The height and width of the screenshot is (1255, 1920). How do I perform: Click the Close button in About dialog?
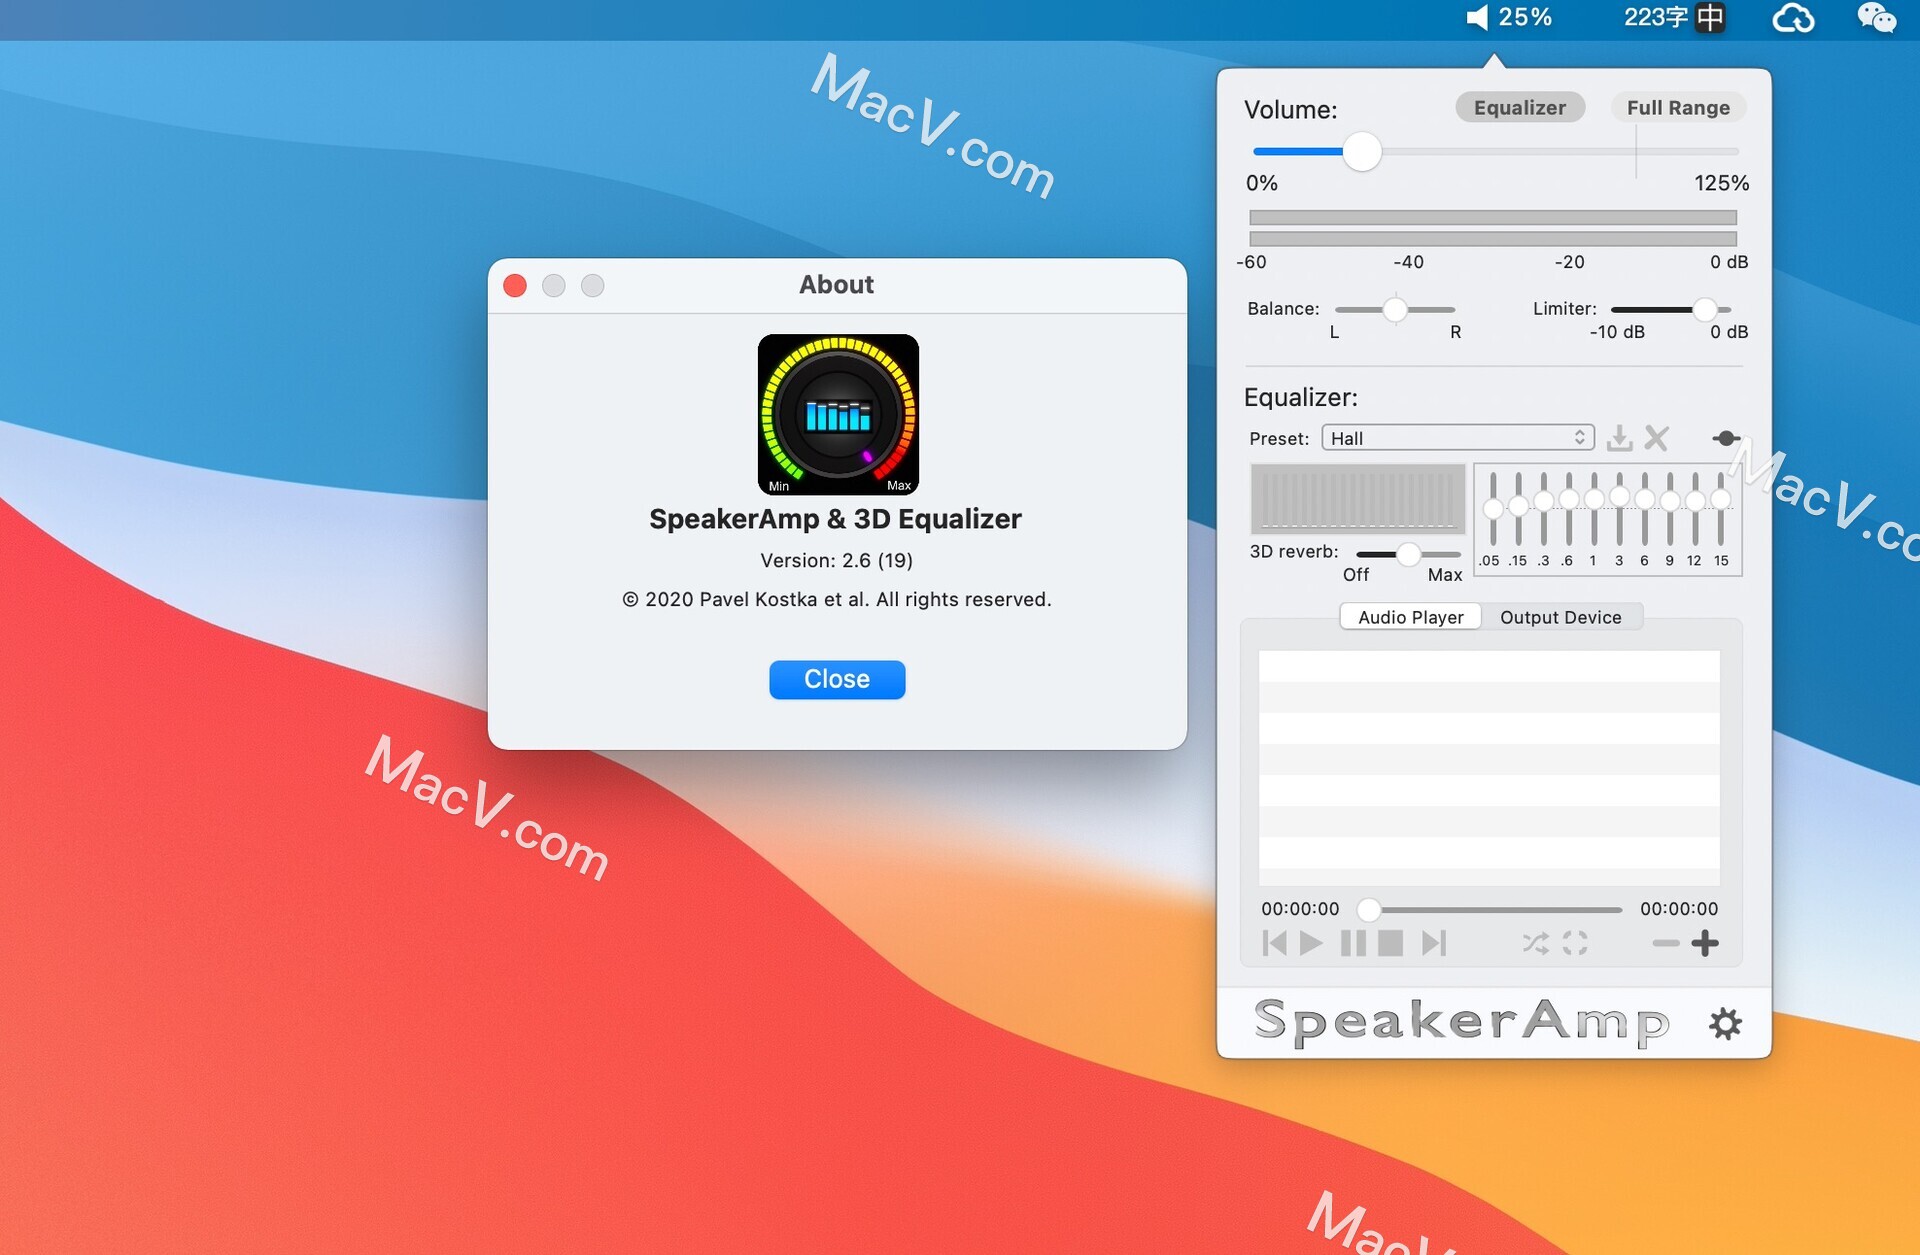pyautogui.click(x=835, y=678)
